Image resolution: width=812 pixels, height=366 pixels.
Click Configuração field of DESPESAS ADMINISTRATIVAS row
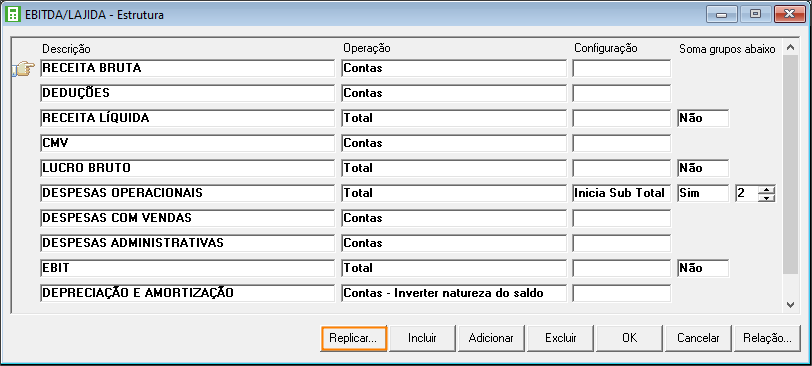pos(621,243)
